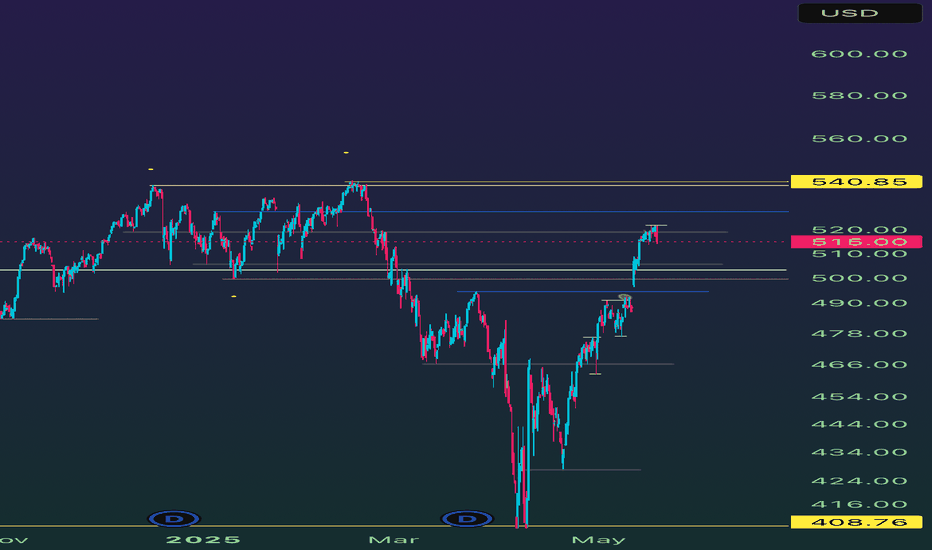The image size is (932, 550).
Task: Click the 560.00 price axis value
Action: [859, 139]
